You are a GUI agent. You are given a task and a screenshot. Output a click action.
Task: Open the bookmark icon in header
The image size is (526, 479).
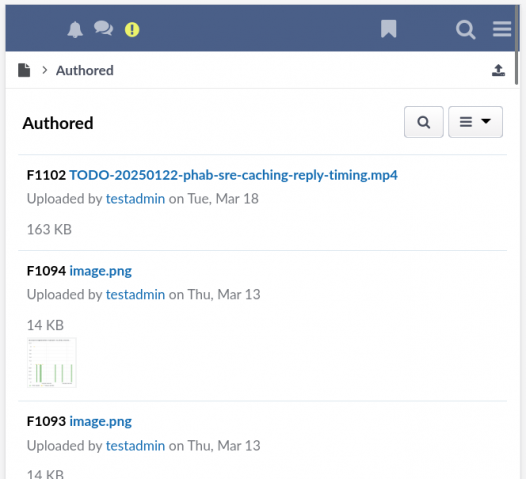[x=388, y=29]
